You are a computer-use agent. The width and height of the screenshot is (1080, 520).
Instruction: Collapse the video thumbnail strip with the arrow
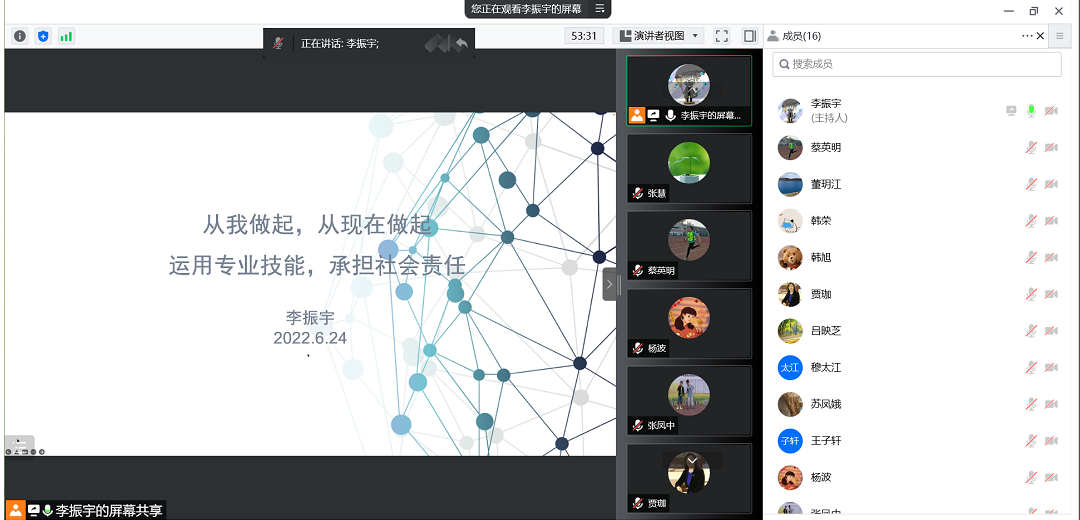coord(610,284)
